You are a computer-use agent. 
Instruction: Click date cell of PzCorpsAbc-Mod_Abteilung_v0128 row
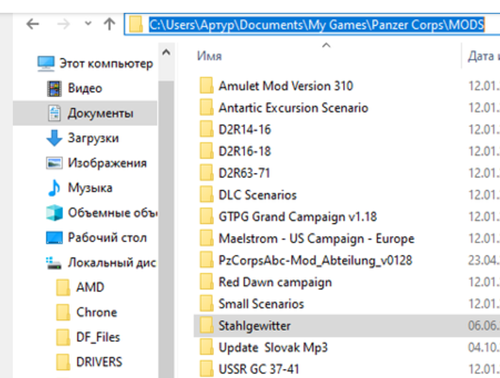(x=484, y=260)
